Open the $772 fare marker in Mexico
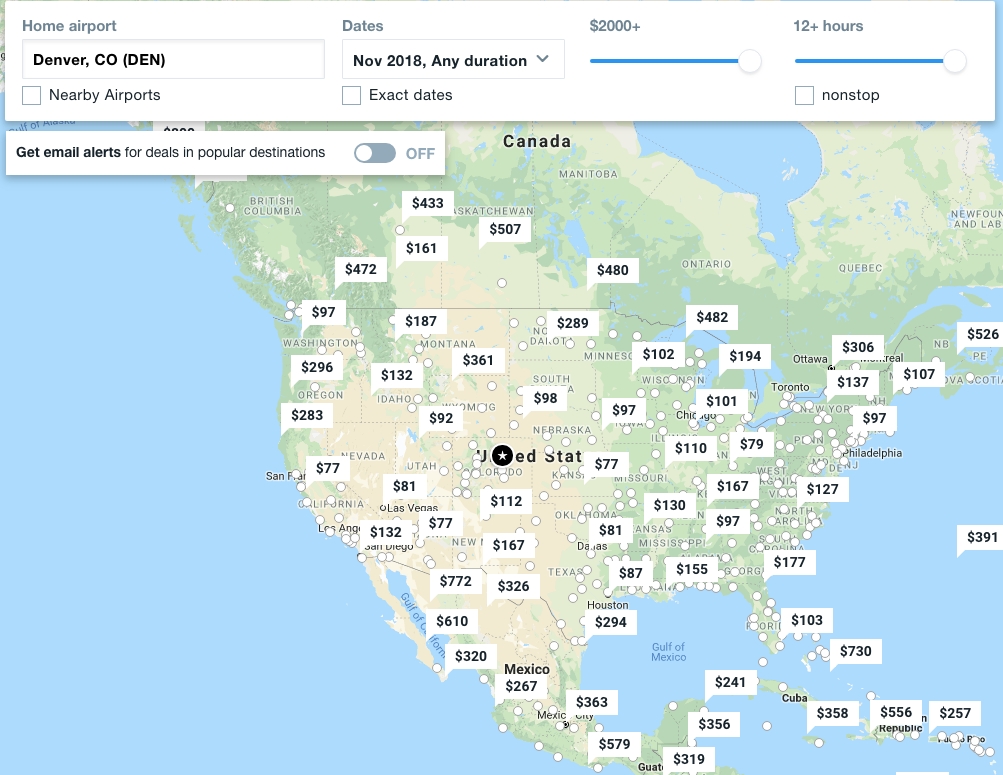 [455, 581]
